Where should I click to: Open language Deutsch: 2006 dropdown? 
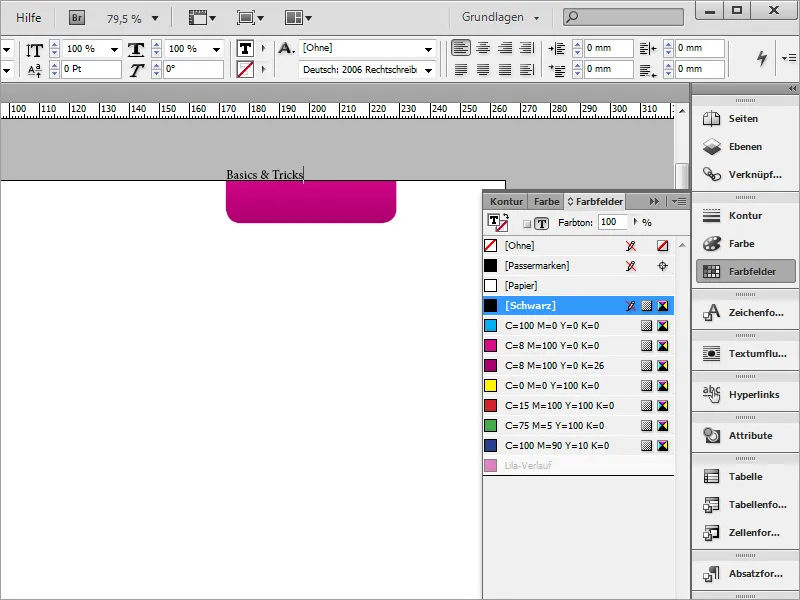click(x=428, y=70)
